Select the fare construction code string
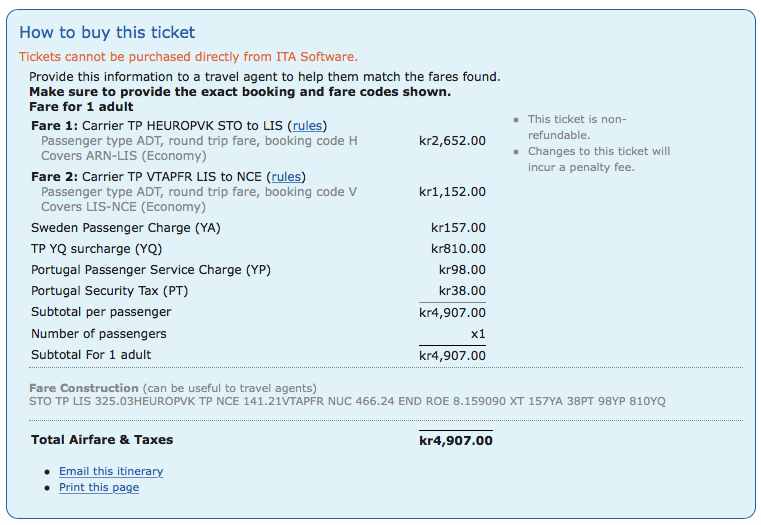Screen dimensions: 761x525 coord(347,401)
